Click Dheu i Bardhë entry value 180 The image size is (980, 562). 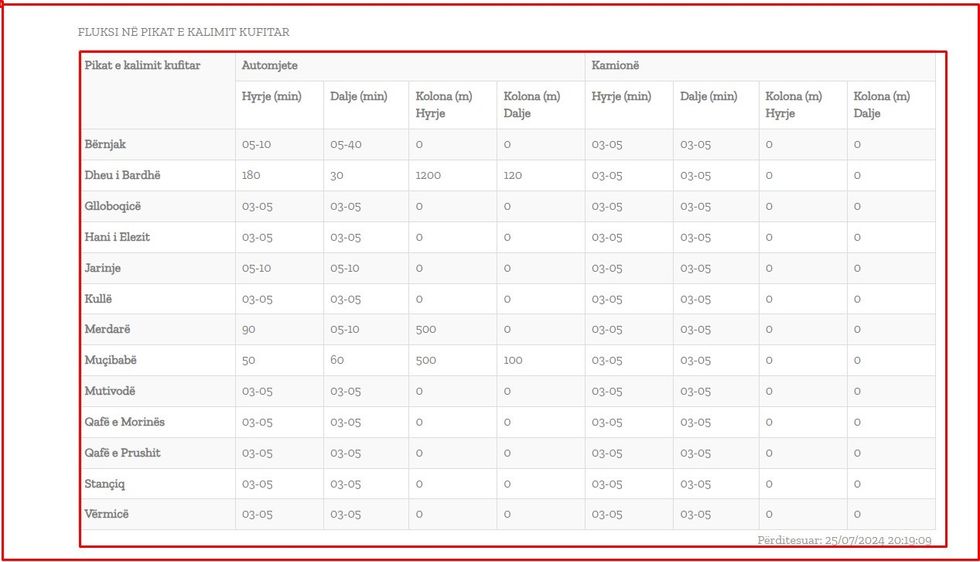[x=252, y=175]
